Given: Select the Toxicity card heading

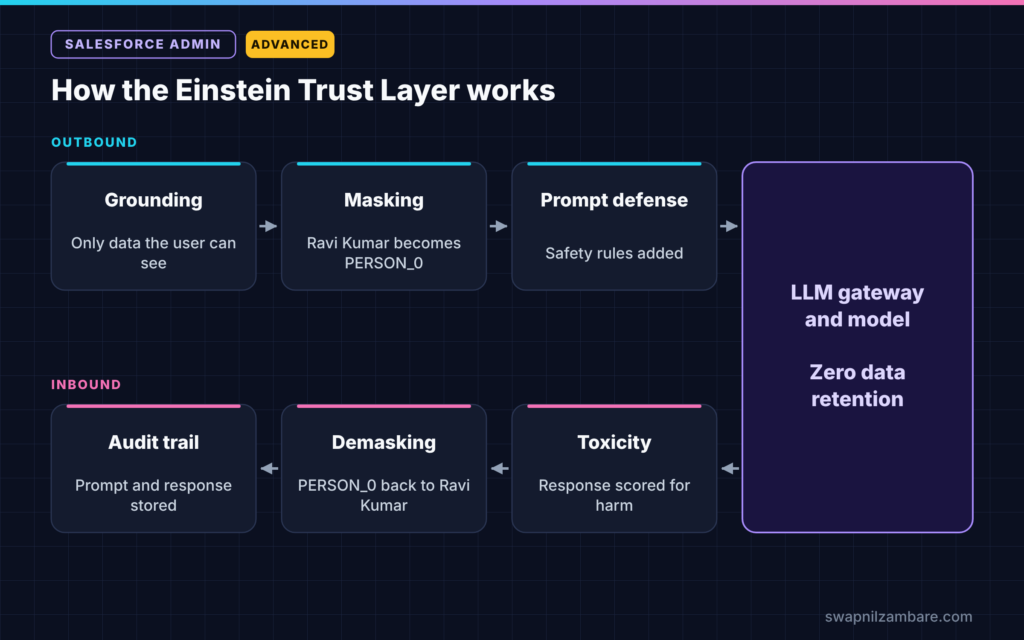Looking at the screenshot, I should (614, 442).
